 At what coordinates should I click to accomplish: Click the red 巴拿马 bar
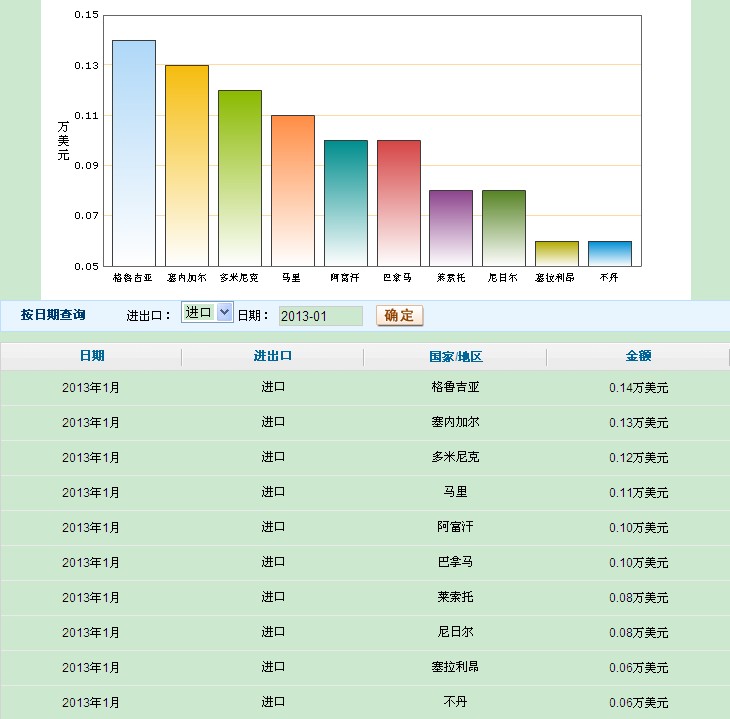coord(399,203)
